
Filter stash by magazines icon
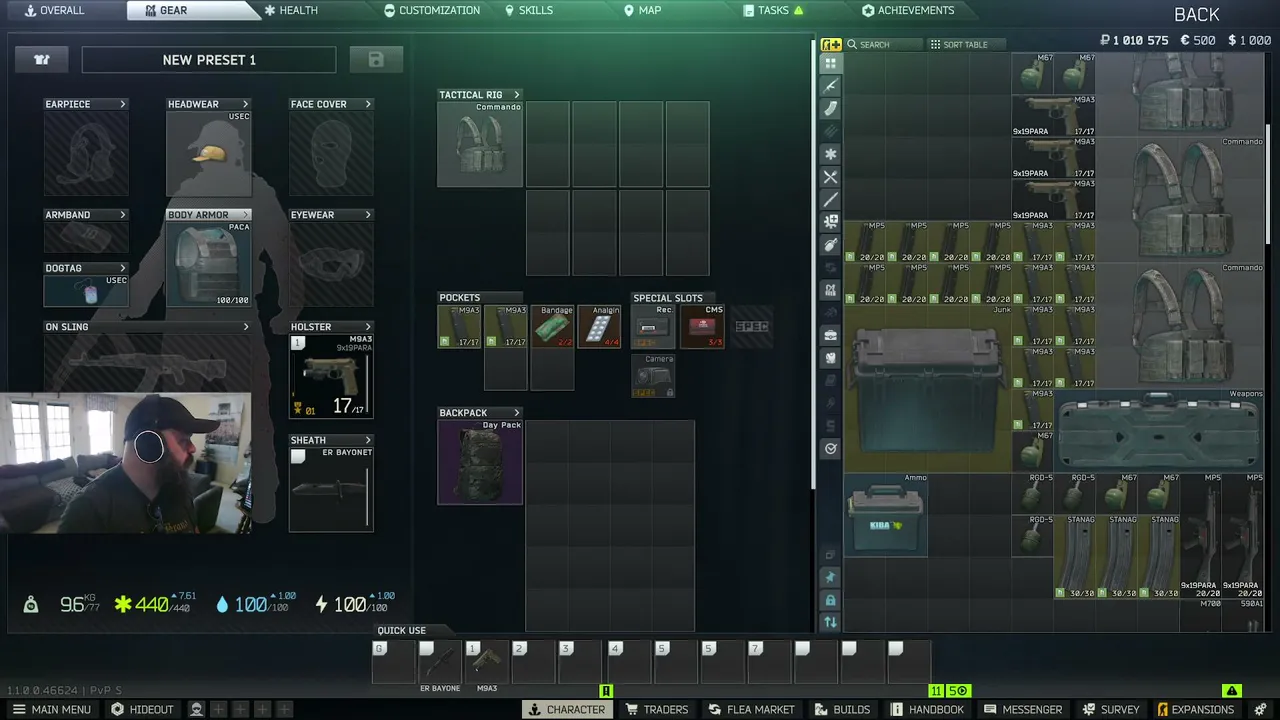(x=830, y=109)
